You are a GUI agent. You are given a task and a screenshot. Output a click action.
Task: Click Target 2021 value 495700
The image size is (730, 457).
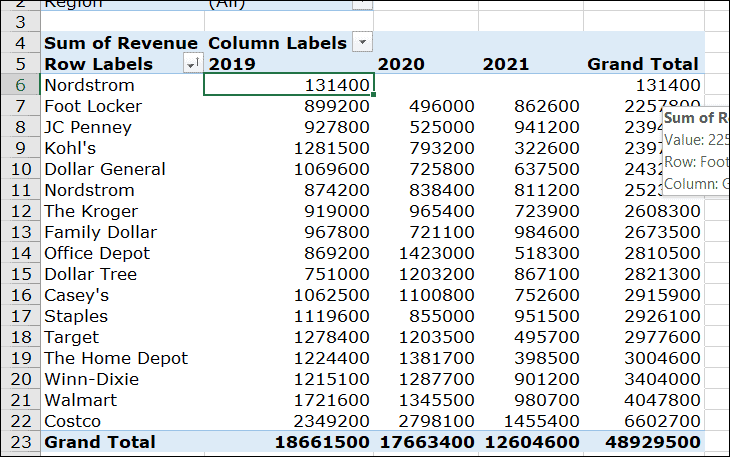tap(547, 337)
